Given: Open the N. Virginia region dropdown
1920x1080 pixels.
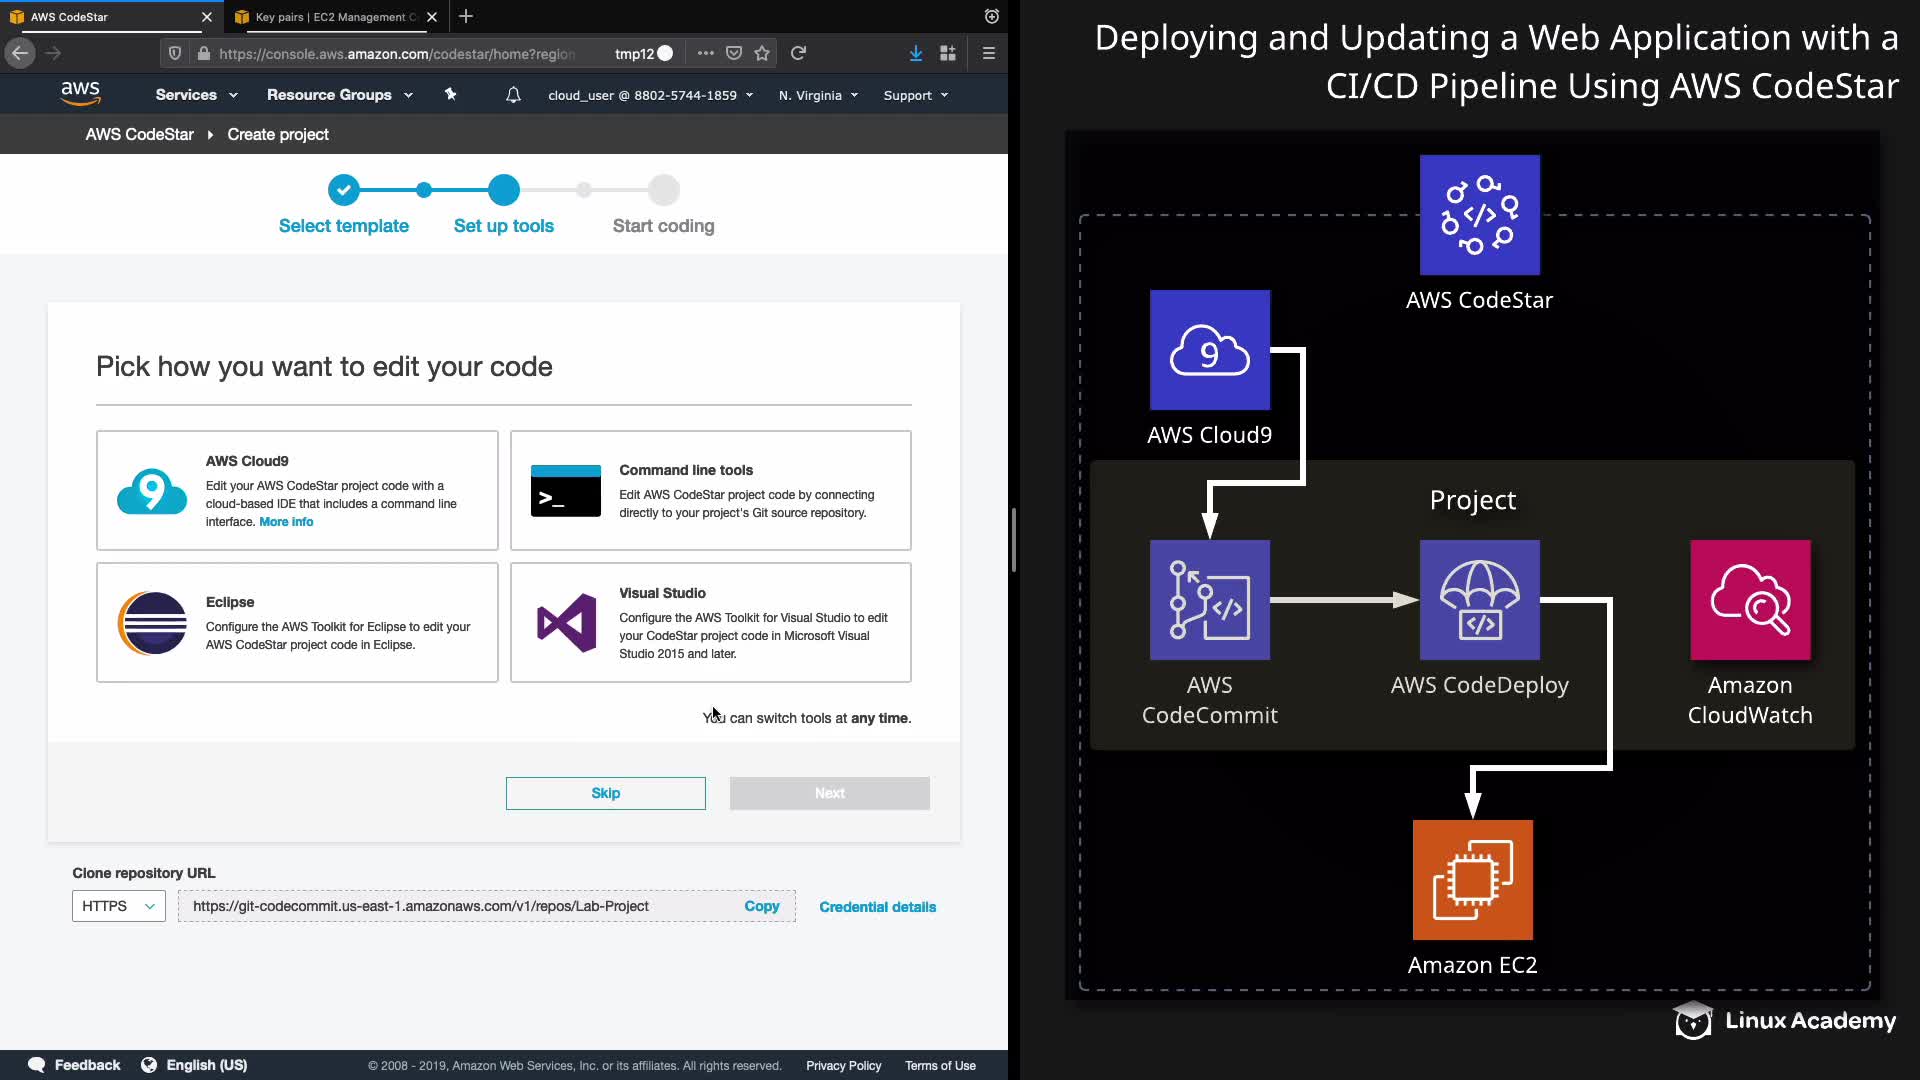Looking at the screenshot, I should (x=818, y=95).
